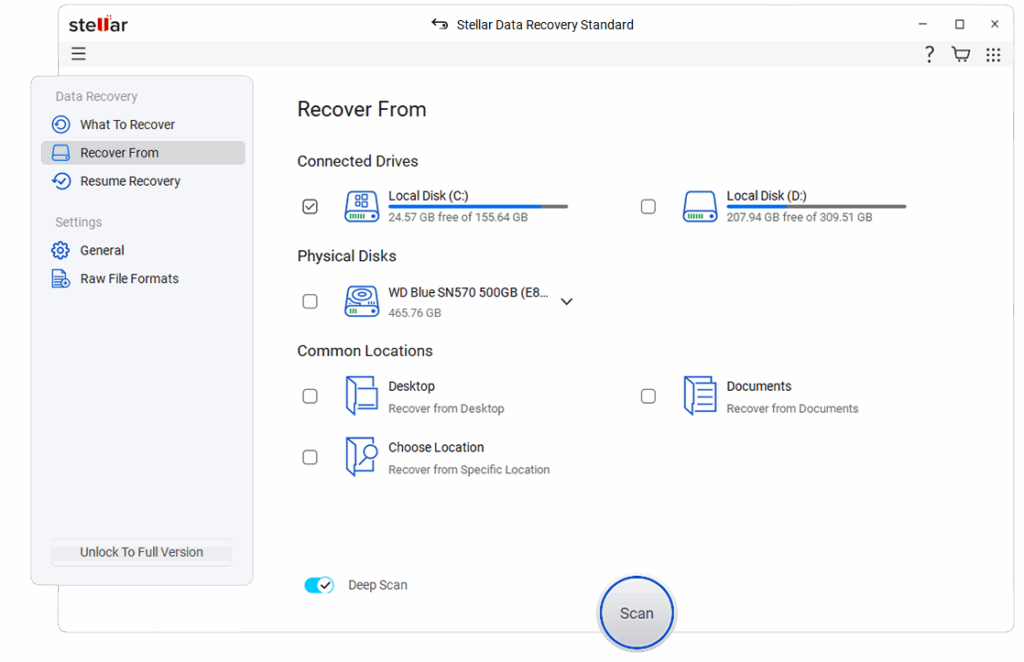Click the stellar logo
The image size is (1024, 662).
point(99,24)
